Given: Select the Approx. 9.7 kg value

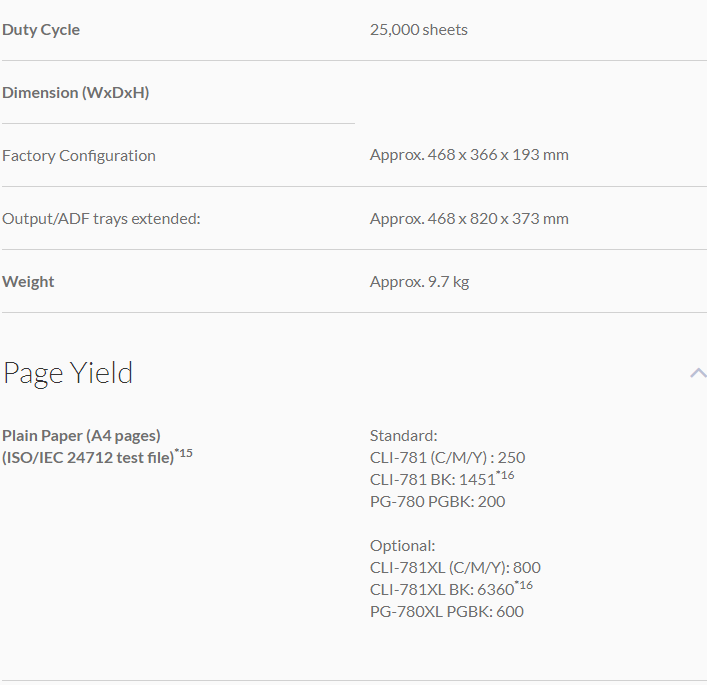Looking at the screenshot, I should (419, 282).
